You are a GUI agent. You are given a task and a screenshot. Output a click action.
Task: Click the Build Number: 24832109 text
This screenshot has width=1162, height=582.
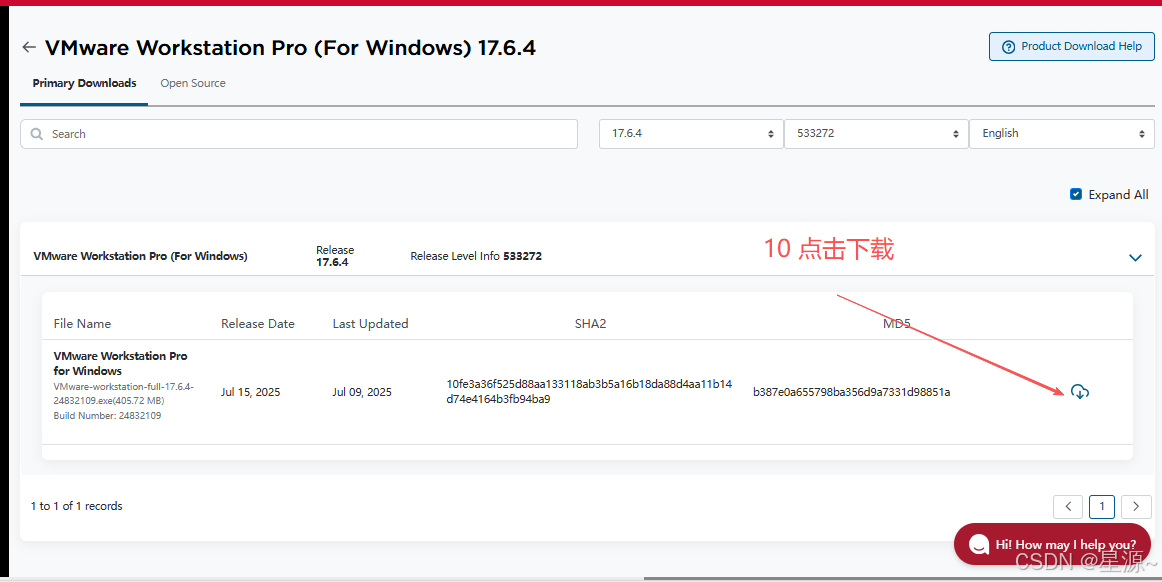pyautogui.click(x=107, y=416)
